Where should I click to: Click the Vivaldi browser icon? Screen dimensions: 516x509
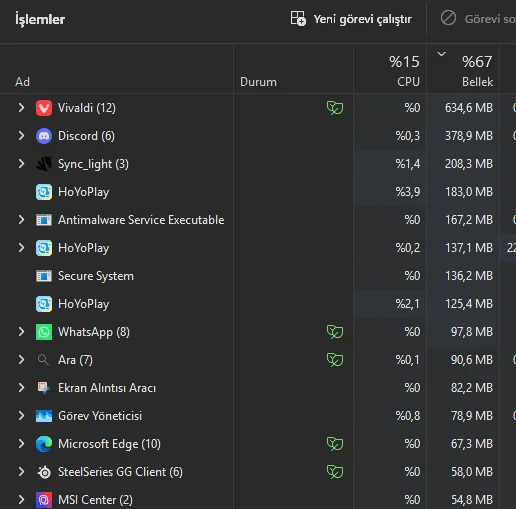click(44, 108)
